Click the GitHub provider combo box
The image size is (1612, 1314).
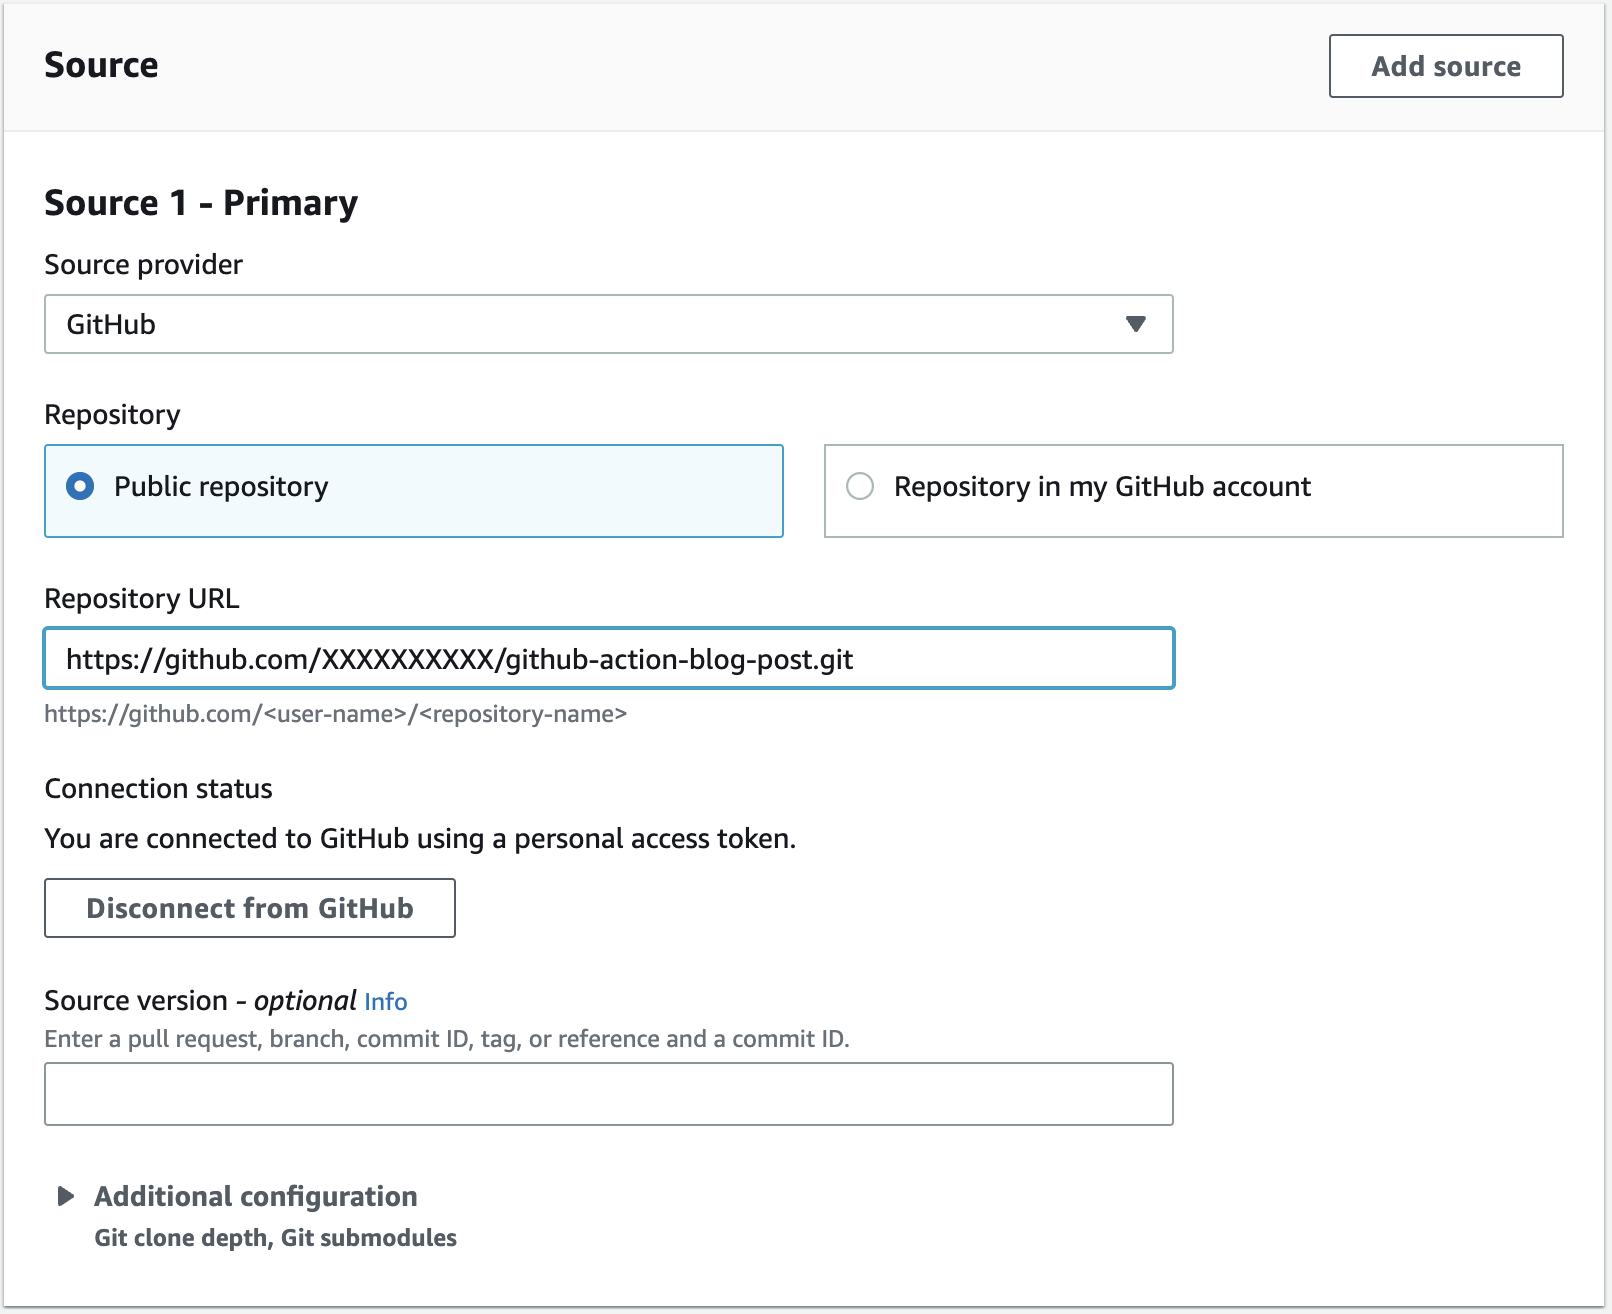(606, 323)
